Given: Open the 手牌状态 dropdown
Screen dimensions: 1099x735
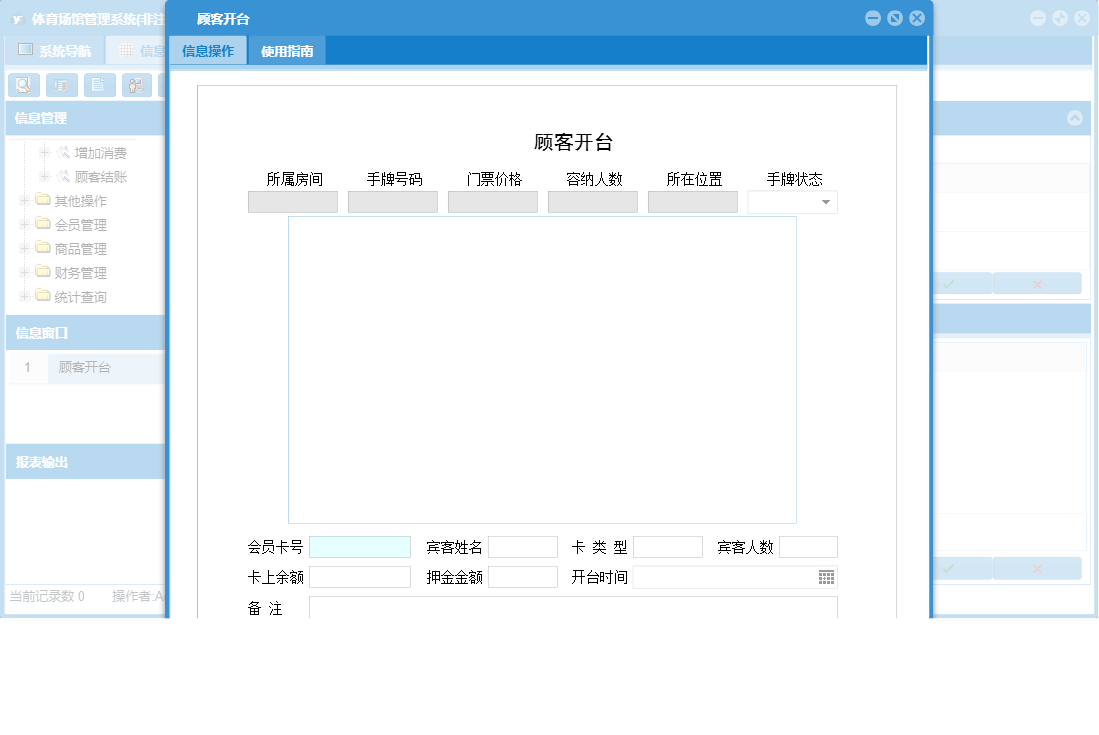Looking at the screenshot, I should 828,201.
